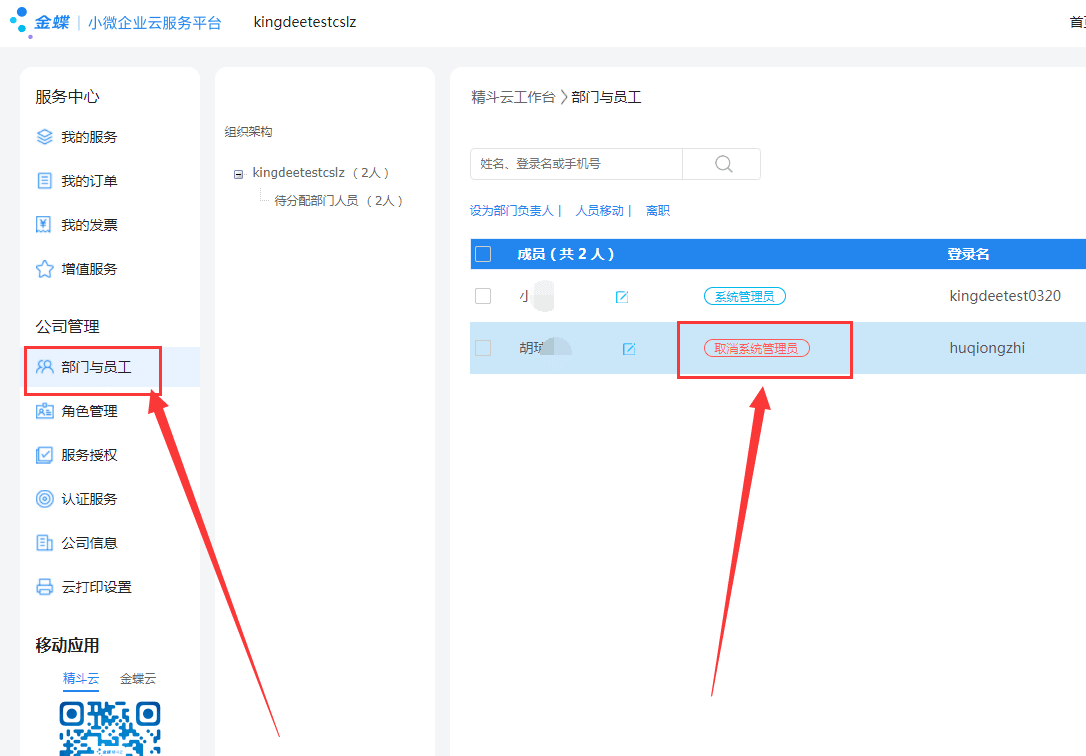Open 认证服务 in the sidebar
This screenshot has height=756, width=1086.
click(x=89, y=499)
